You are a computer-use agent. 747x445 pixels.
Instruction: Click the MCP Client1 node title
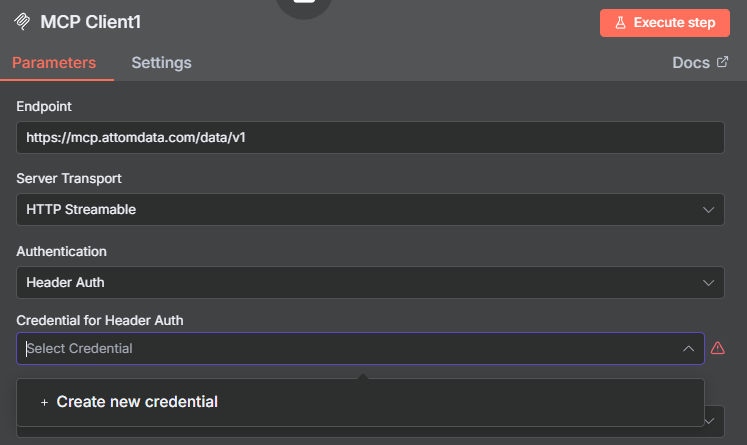click(x=91, y=22)
